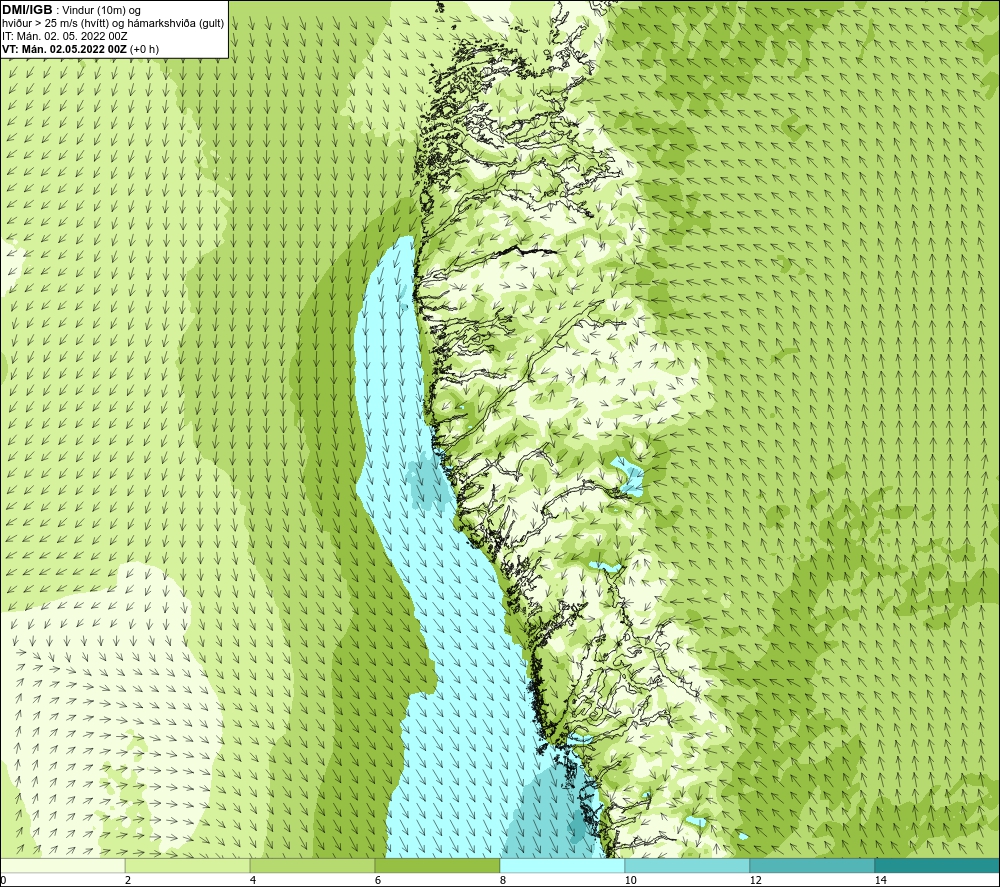The height and width of the screenshot is (887, 1000).
Task: Select the 8–10 m/s light cyan colorbar segment
Action: click(562, 866)
